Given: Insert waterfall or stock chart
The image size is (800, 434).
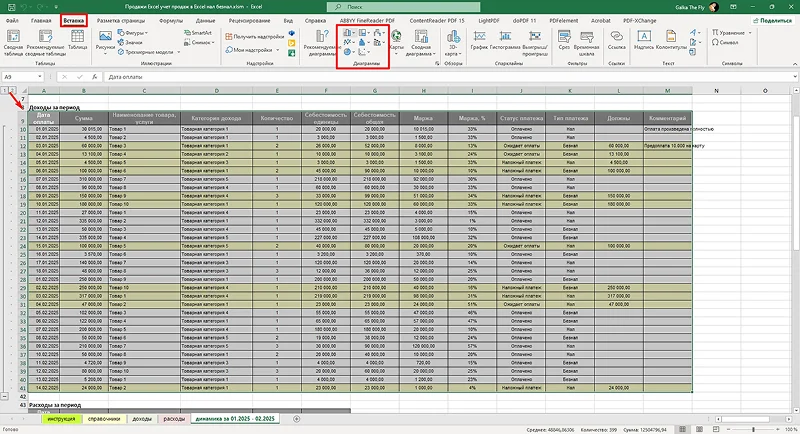Looking at the screenshot, I should click(379, 33).
